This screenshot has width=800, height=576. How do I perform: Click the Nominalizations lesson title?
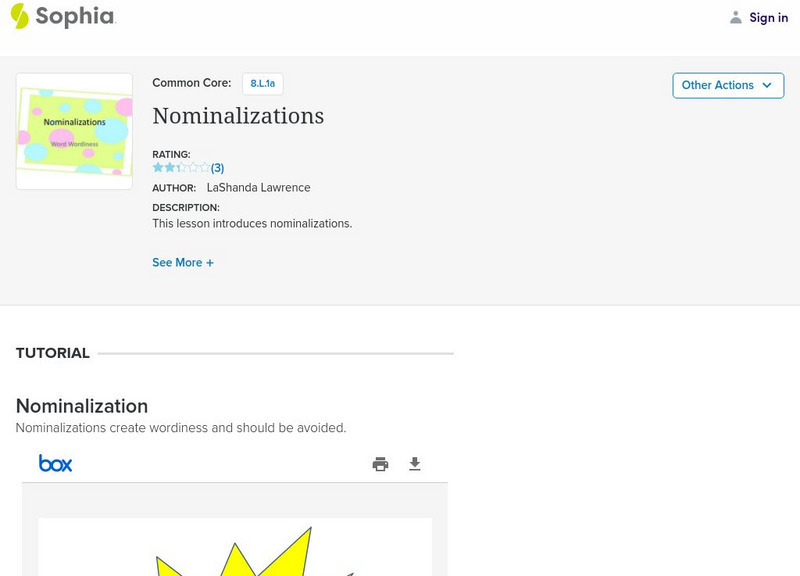(x=236, y=116)
